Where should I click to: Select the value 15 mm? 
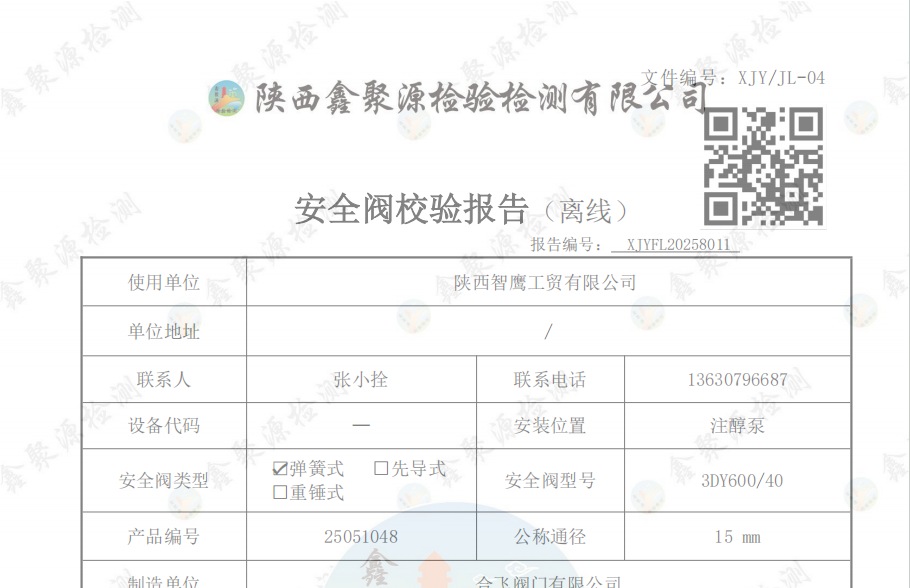[x=737, y=537]
